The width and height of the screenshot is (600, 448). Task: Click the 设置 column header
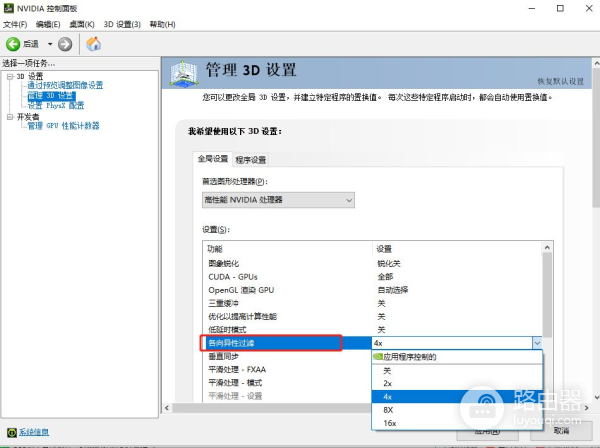click(x=457, y=249)
